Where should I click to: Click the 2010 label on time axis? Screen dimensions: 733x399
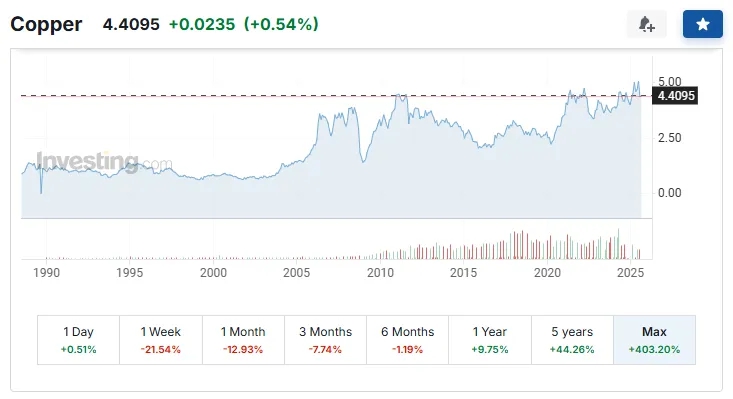[380, 272]
